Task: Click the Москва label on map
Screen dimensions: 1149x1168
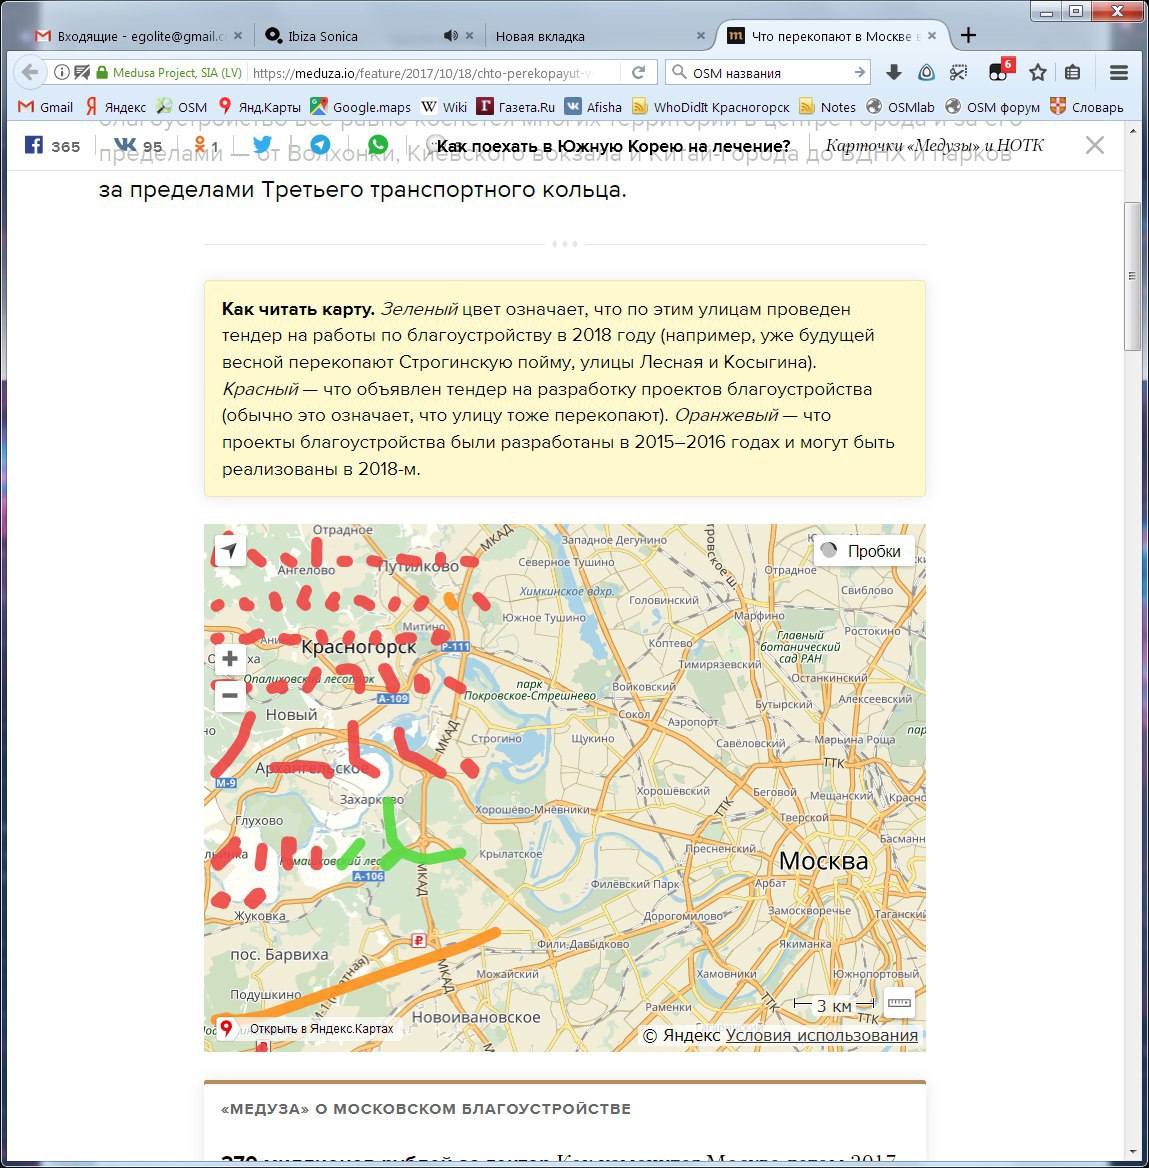Action: pos(823,860)
